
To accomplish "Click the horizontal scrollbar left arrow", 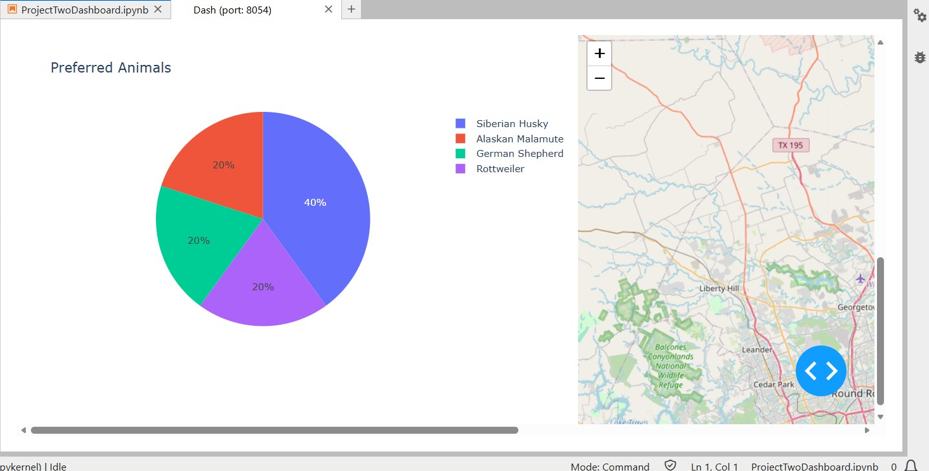I will [x=23, y=430].
